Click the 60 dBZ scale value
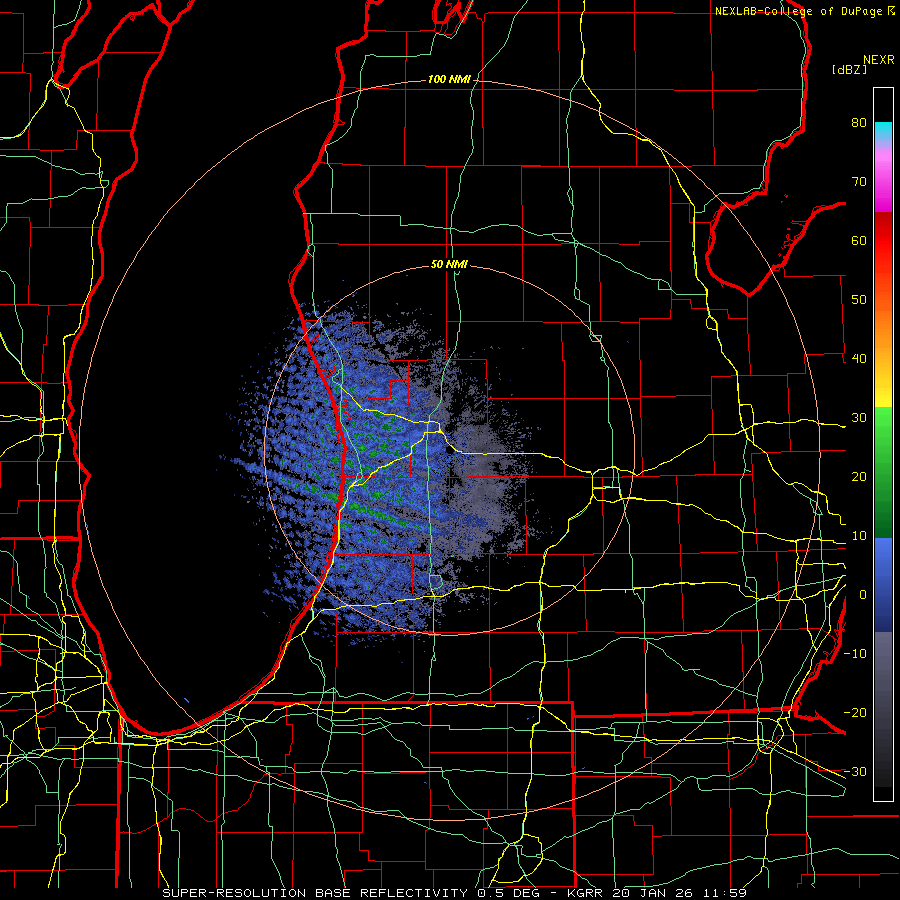The width and height of the screenshot is (900, 900). [859, 240]
